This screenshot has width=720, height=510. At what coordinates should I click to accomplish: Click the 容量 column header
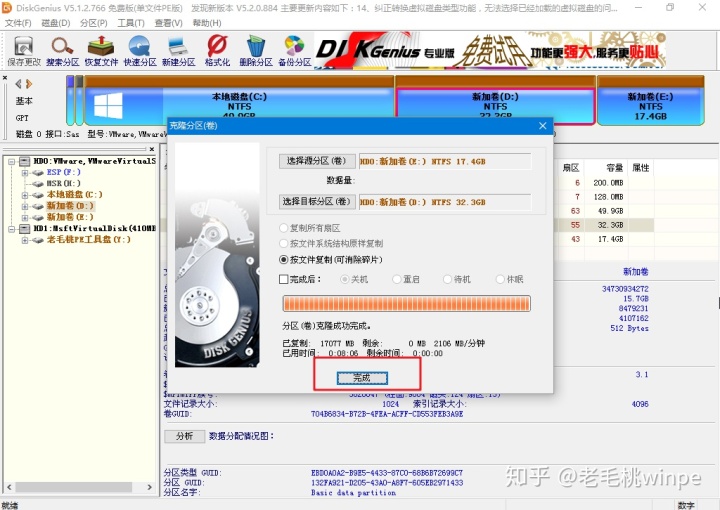point(613,168)
